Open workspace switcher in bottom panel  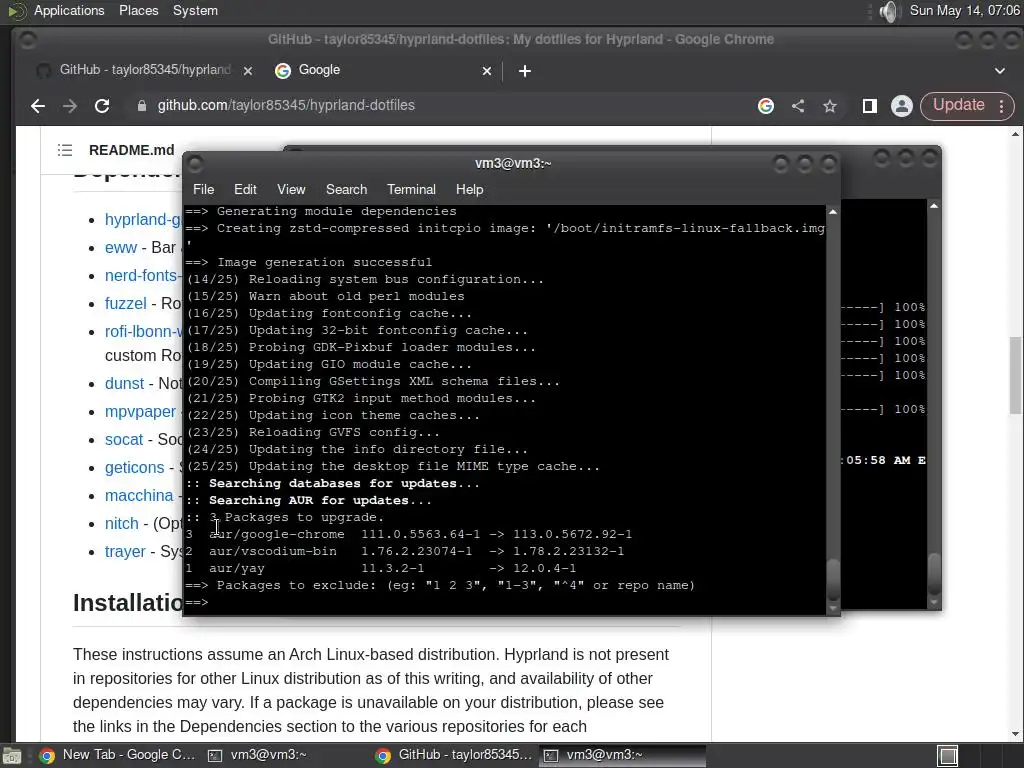point(948,756)
